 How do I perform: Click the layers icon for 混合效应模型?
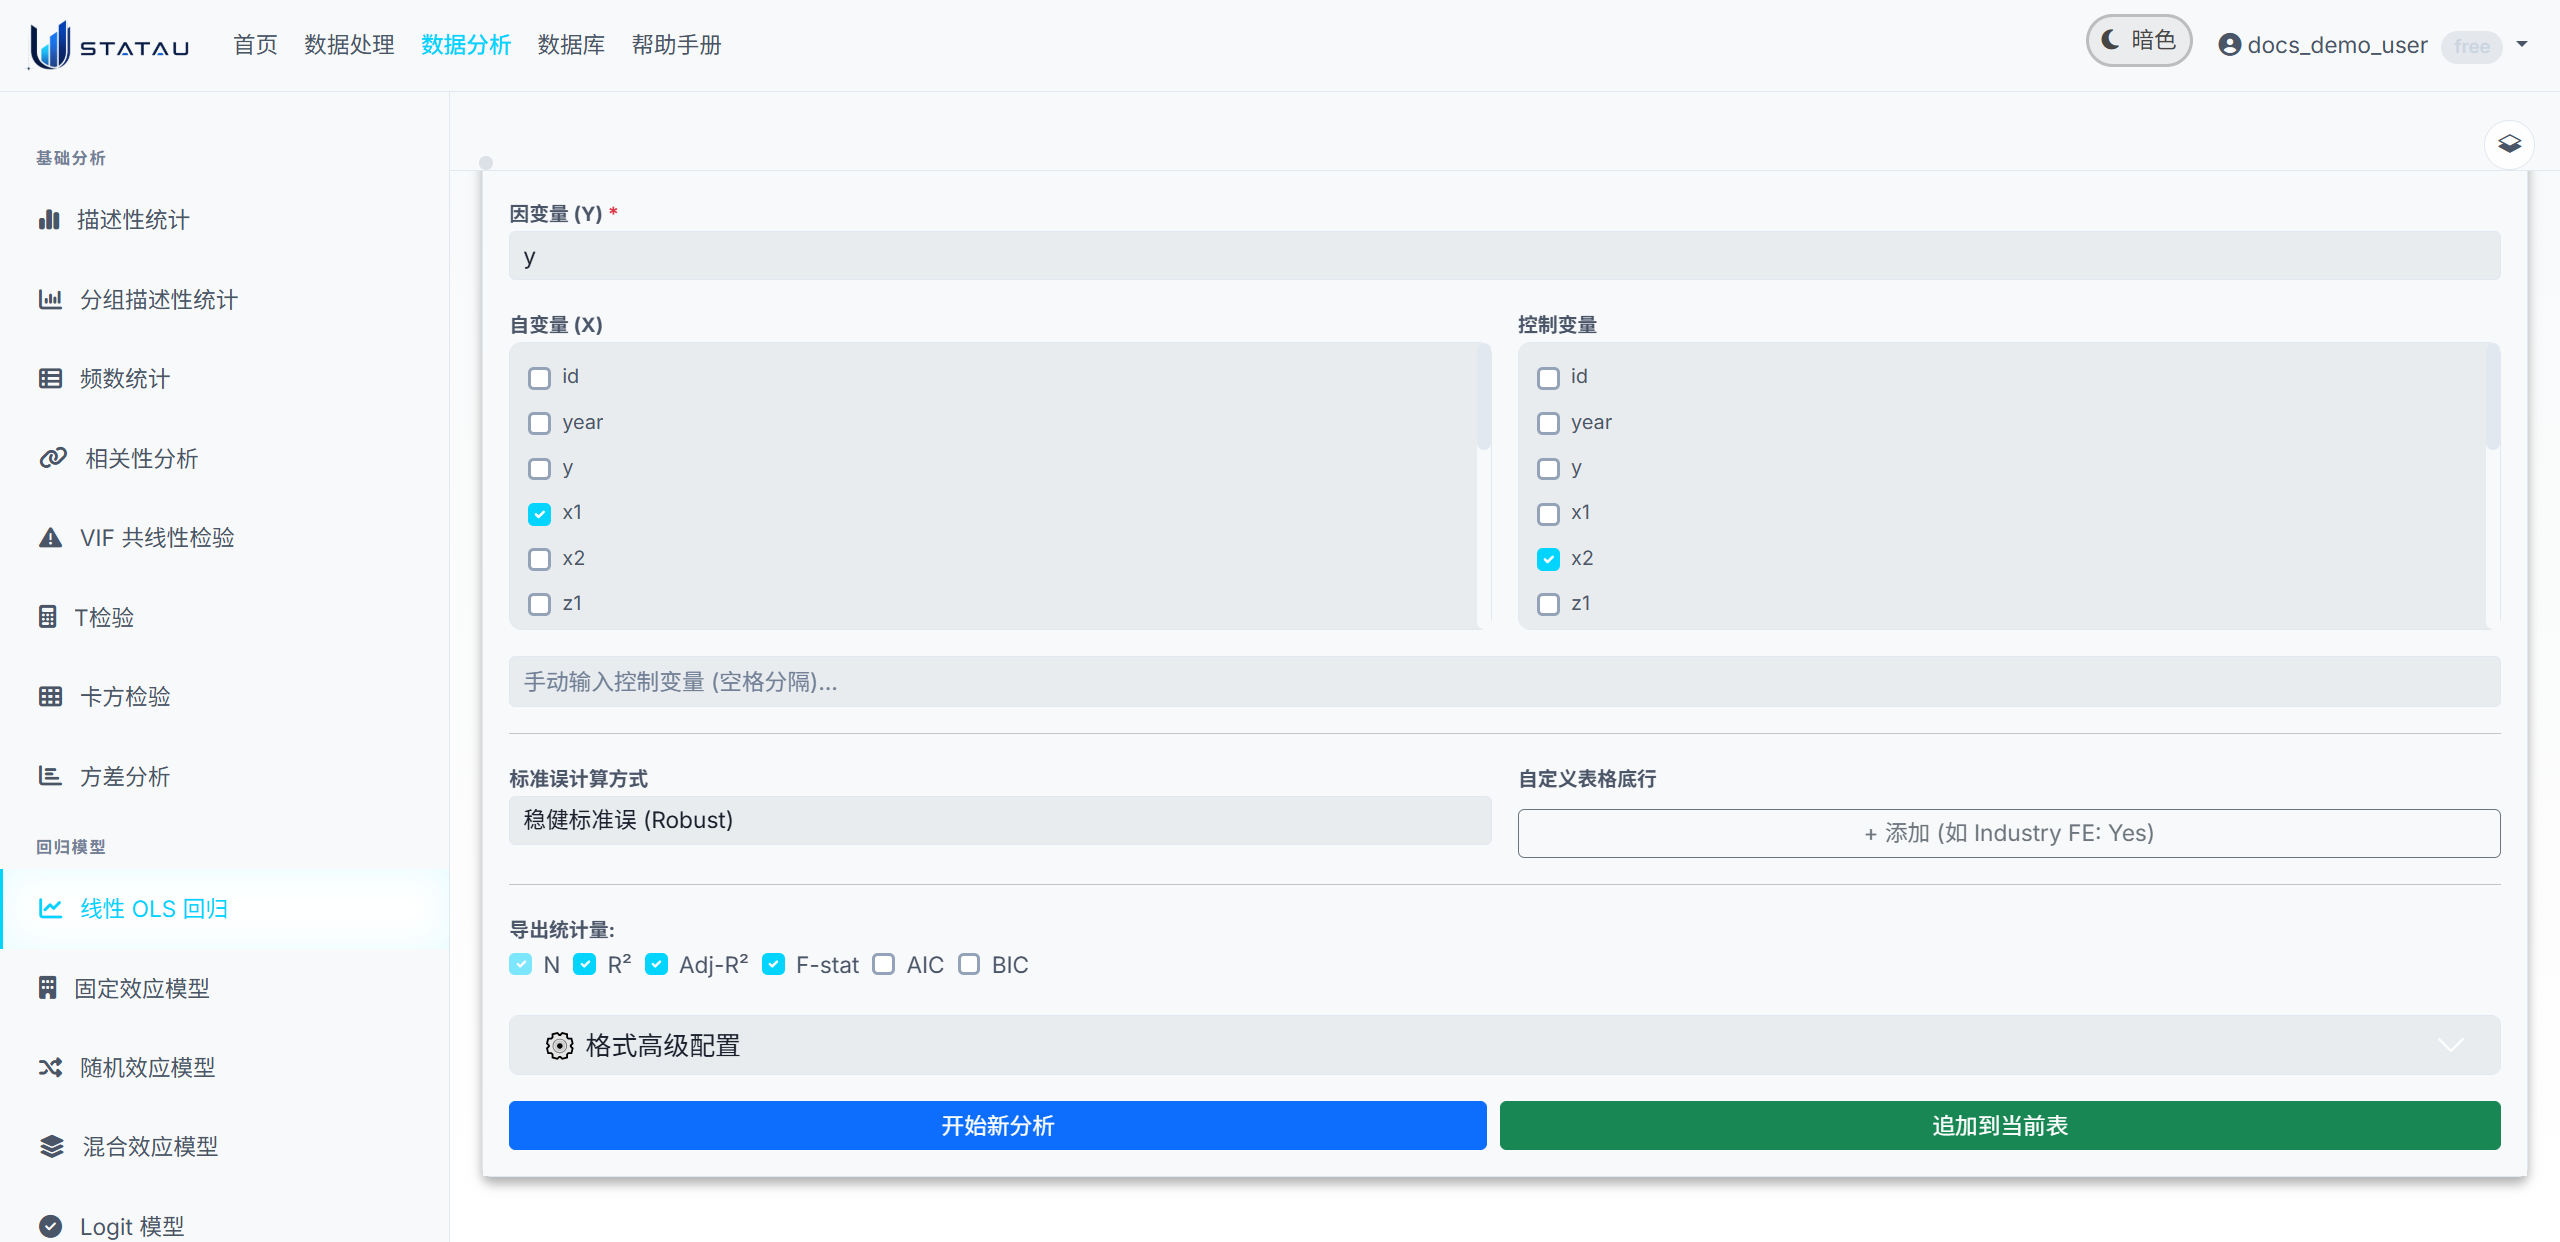tap(51, 1146)
